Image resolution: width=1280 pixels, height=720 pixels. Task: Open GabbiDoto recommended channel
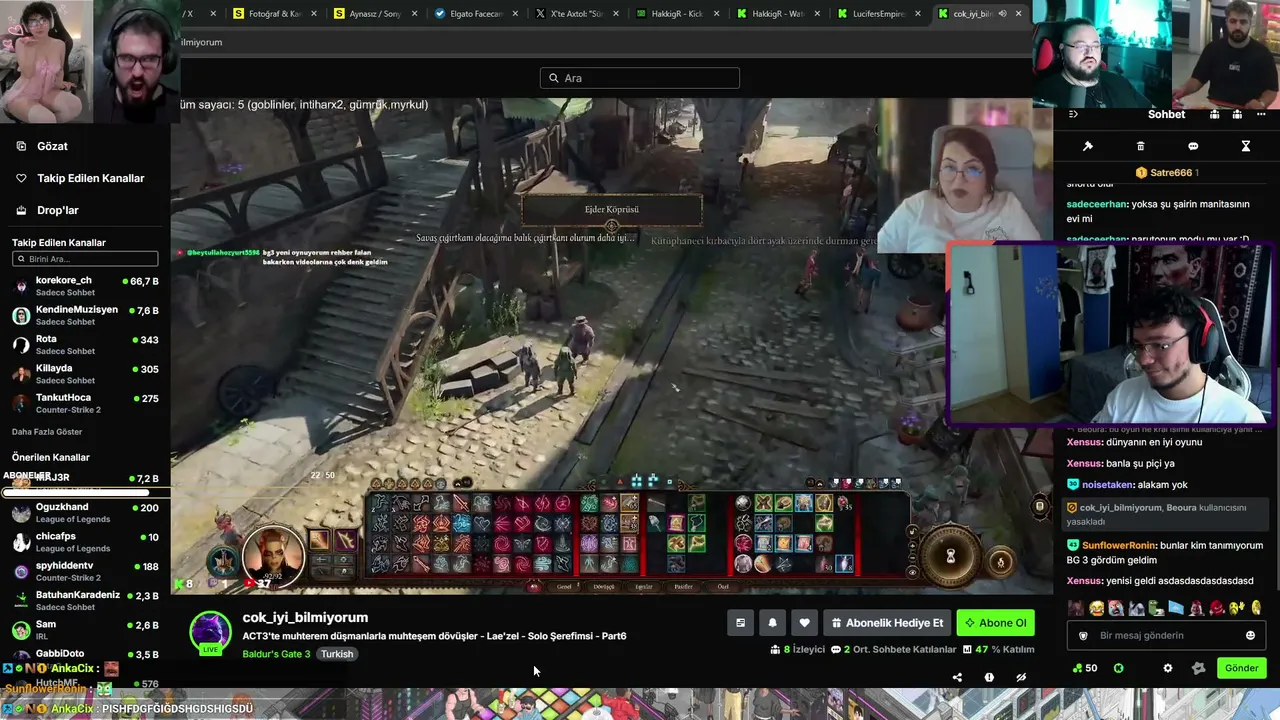click(x=85, y=659)
